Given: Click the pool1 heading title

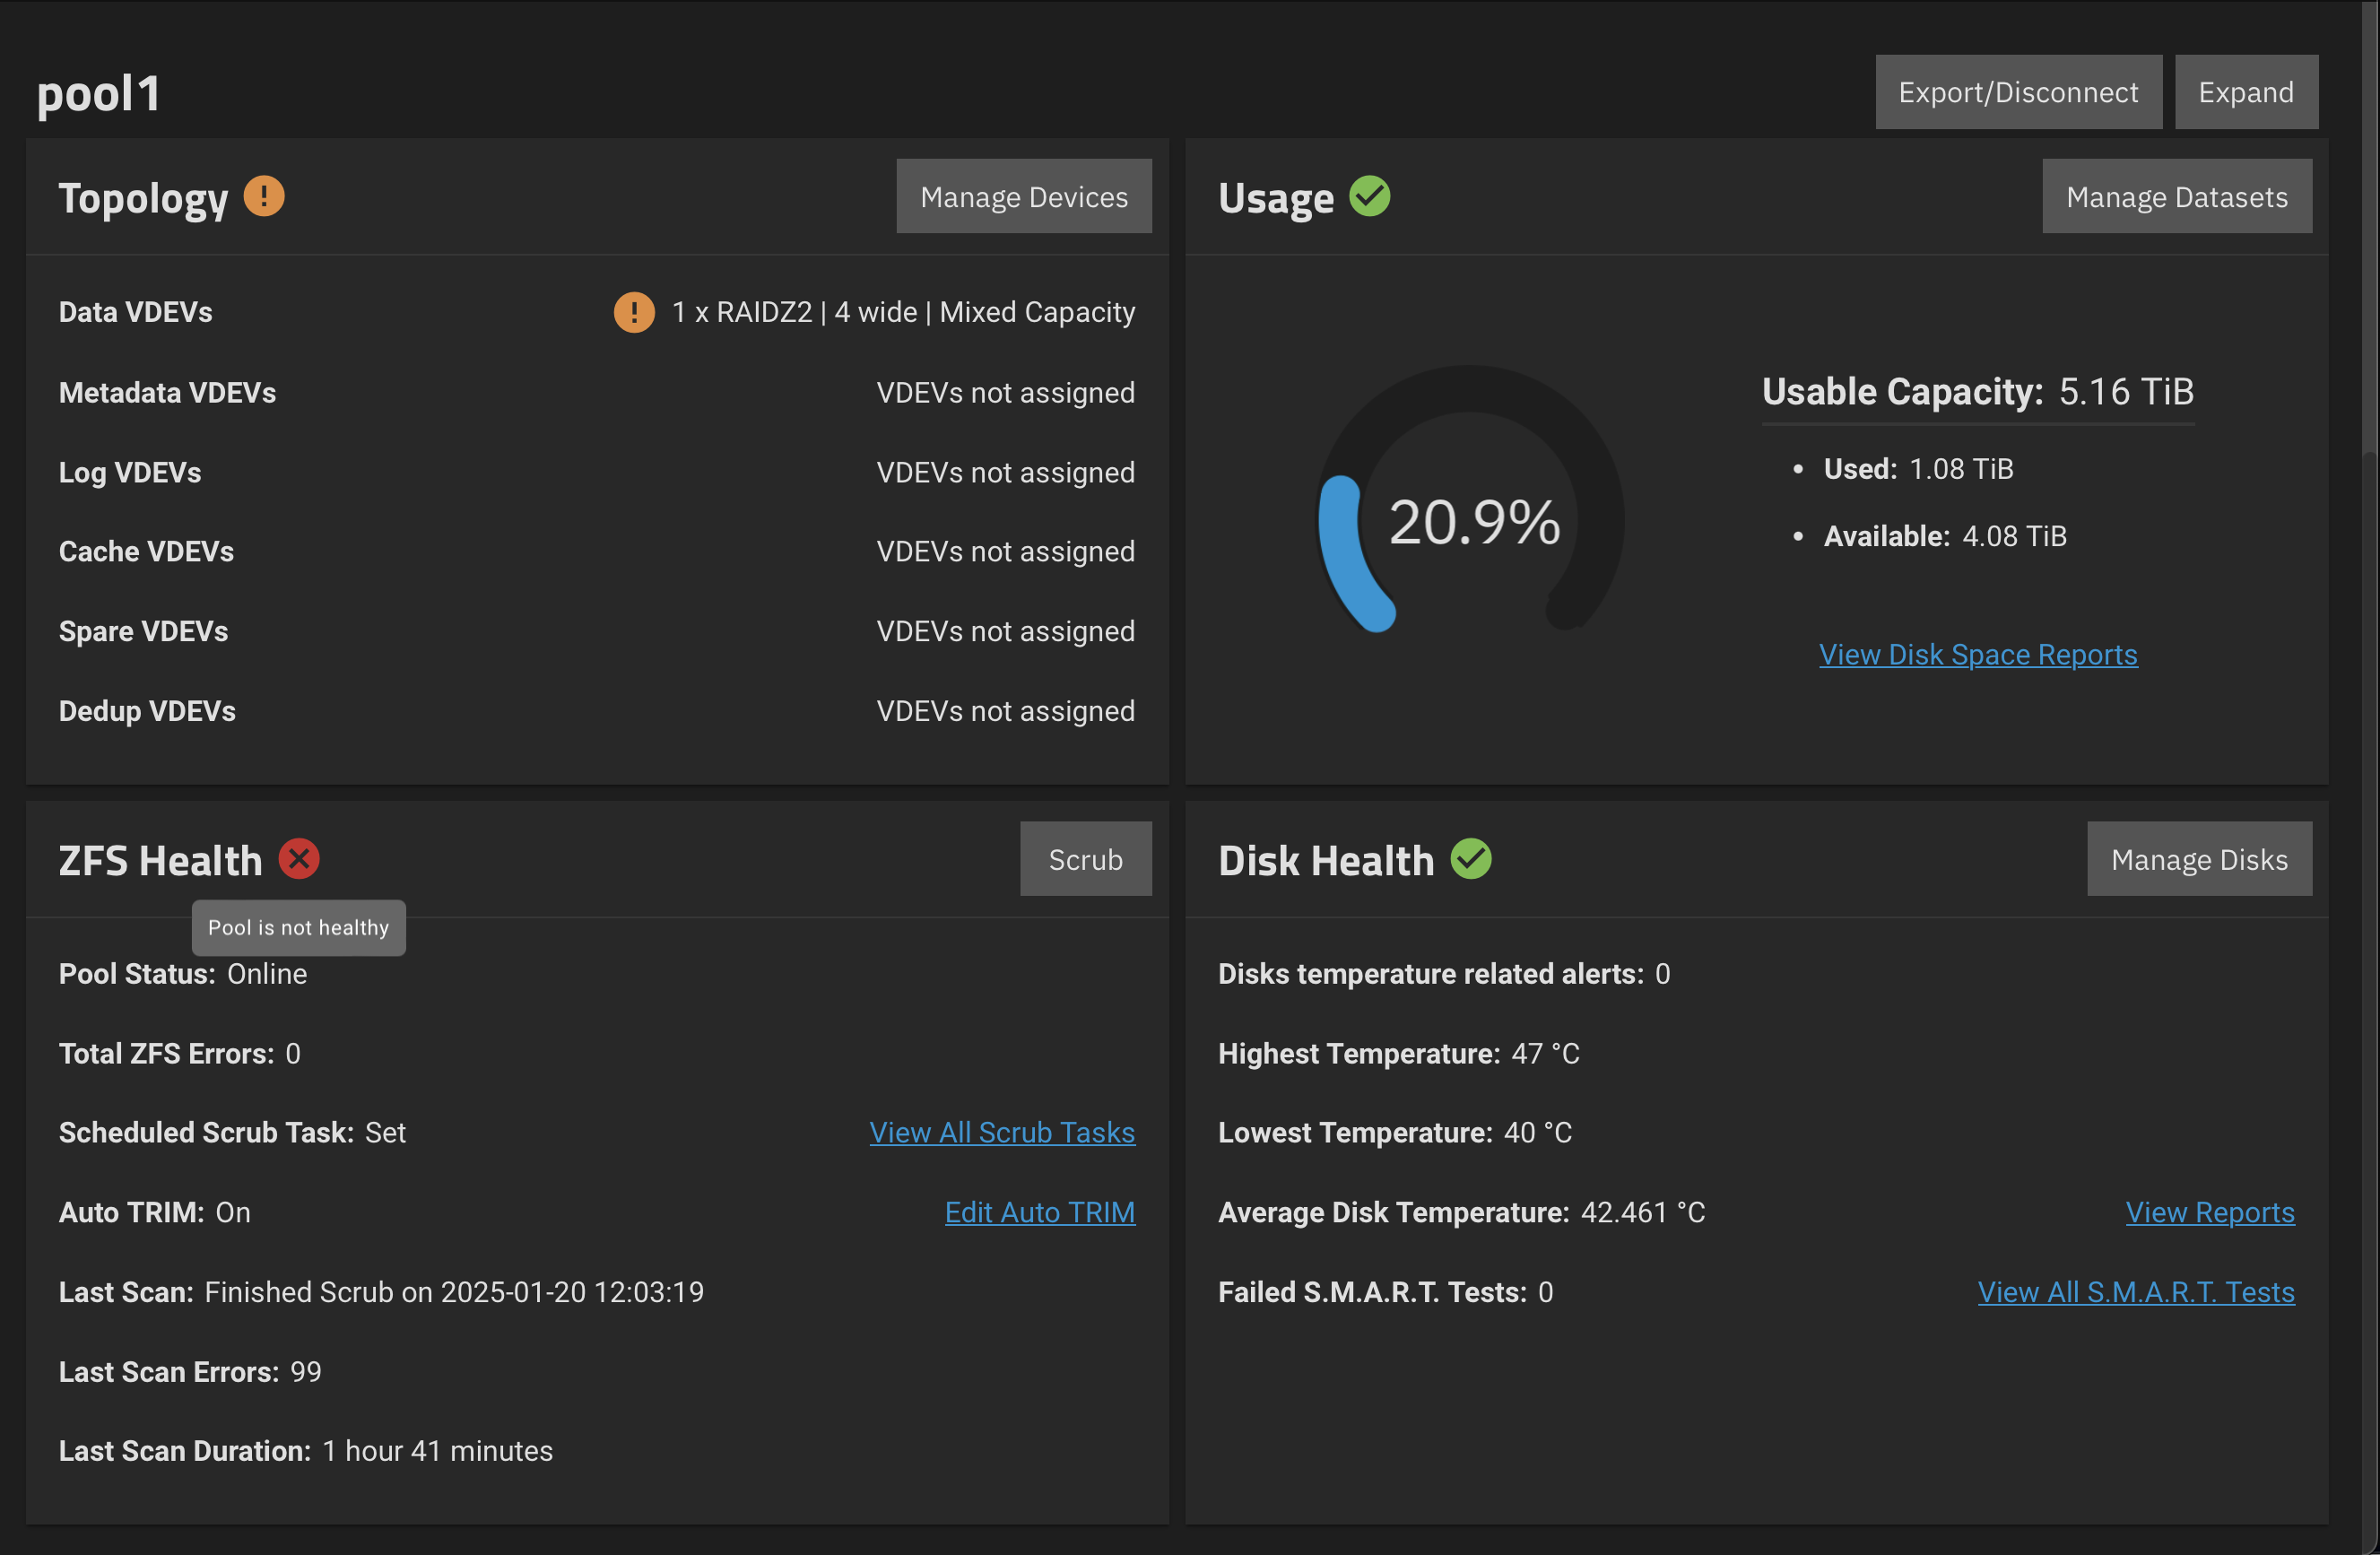Looking at the screenshot, I should (x=99, y=94).
